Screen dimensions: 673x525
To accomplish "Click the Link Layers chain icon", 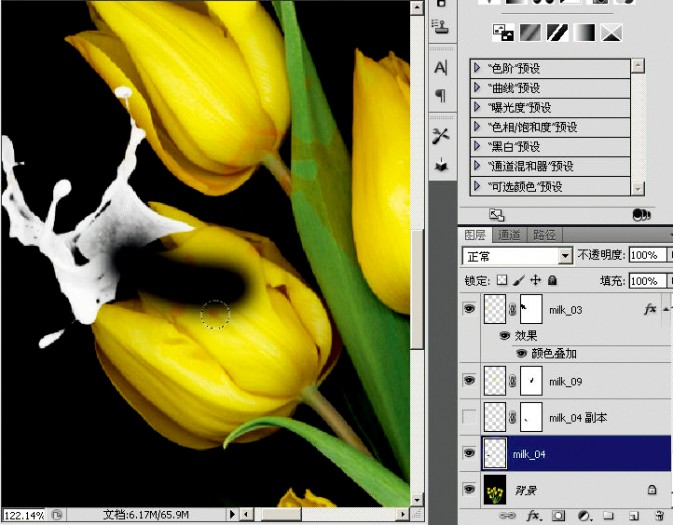I will (508, 516).
